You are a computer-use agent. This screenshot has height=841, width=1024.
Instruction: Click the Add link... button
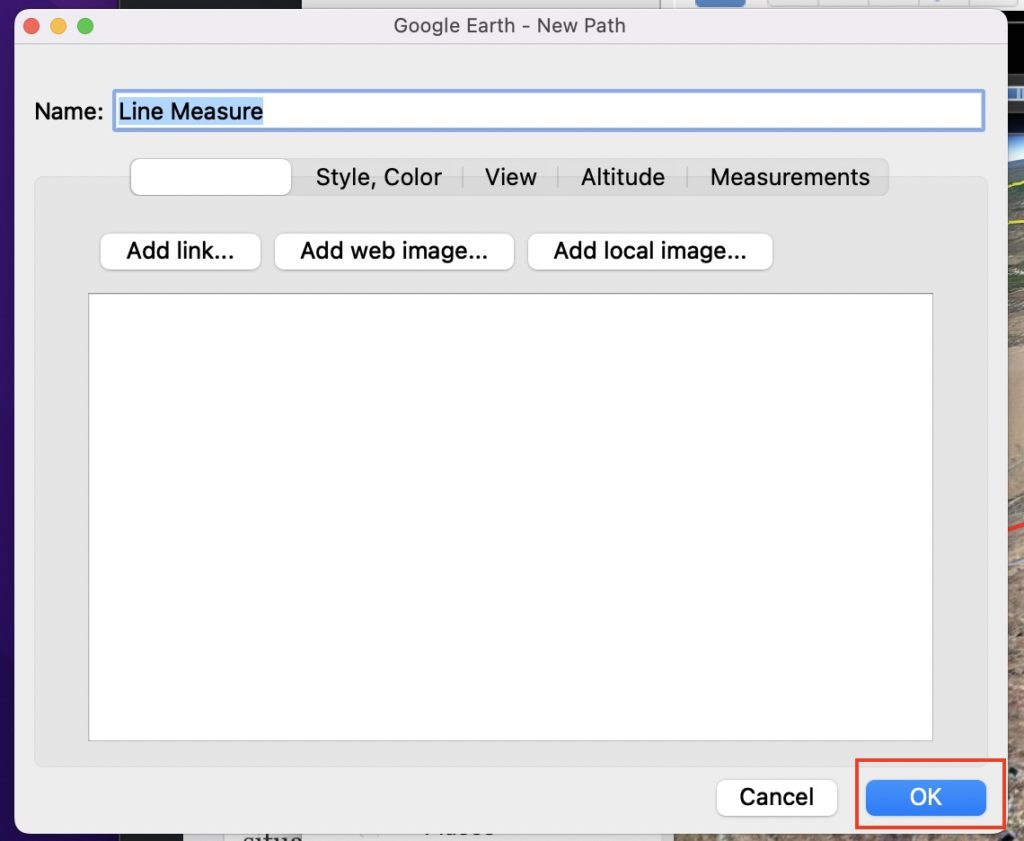pos(180,251)
